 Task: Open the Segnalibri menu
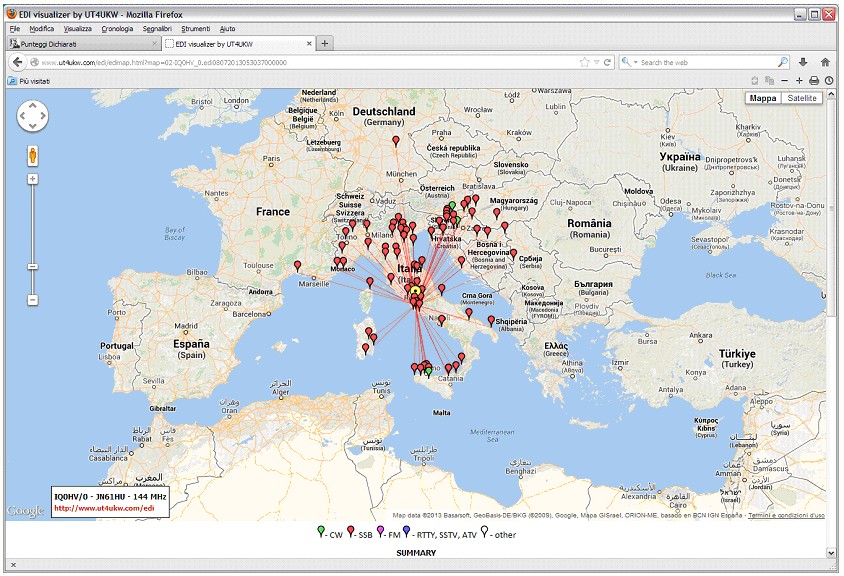(157, 29)
